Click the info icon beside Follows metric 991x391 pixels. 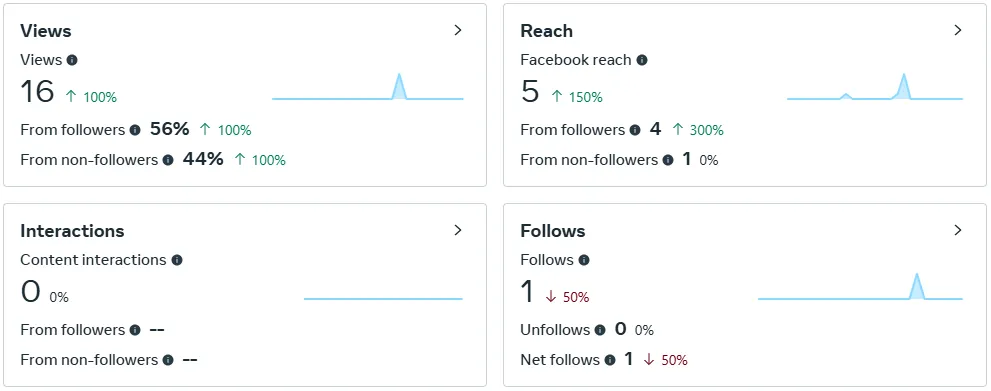(584, 260)
